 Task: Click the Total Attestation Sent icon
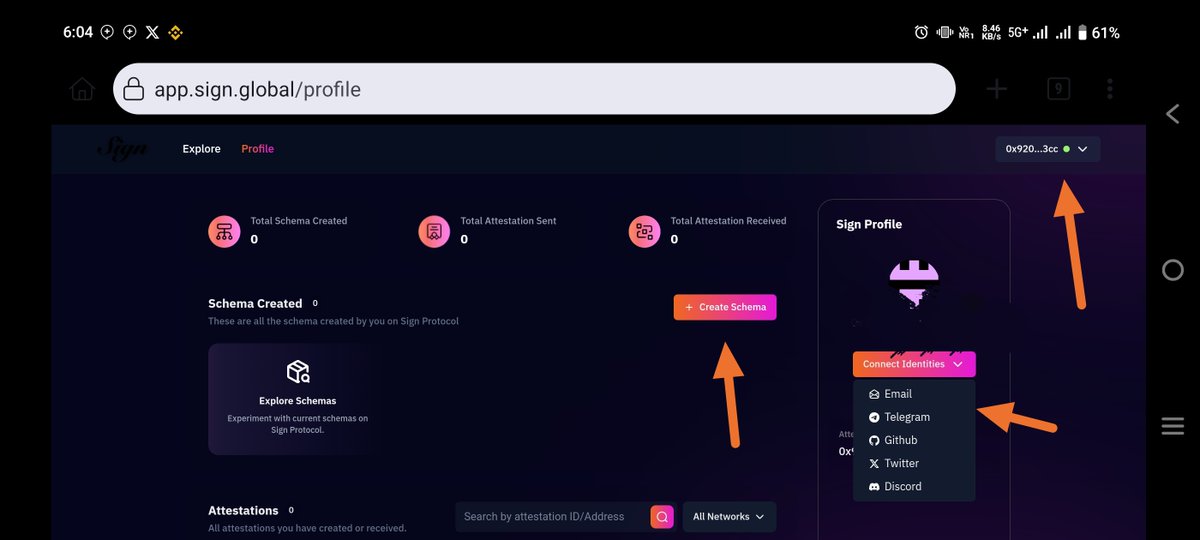434,231
